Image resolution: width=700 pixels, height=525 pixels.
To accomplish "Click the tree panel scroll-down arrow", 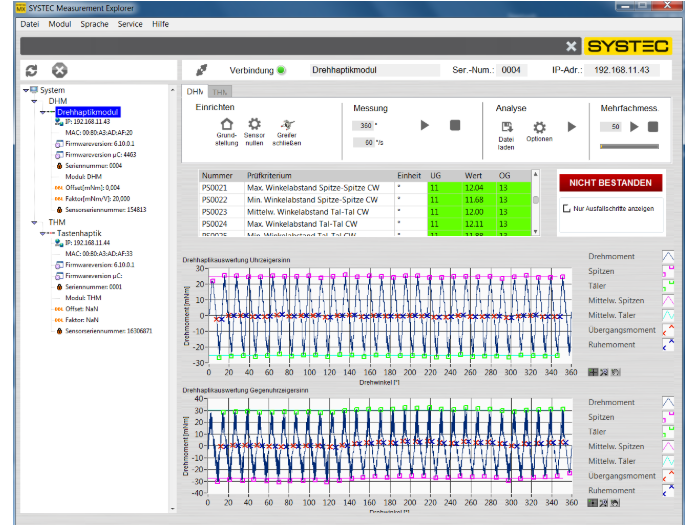I will click(173, 508).
